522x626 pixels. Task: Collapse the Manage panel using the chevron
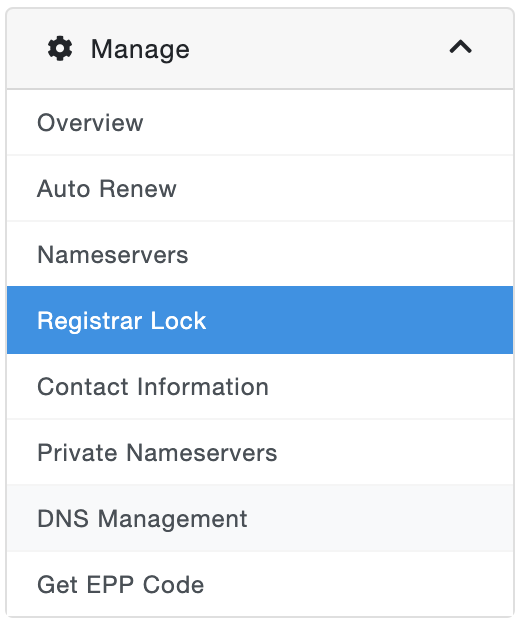pyautogui.click(x=461, y=47)
